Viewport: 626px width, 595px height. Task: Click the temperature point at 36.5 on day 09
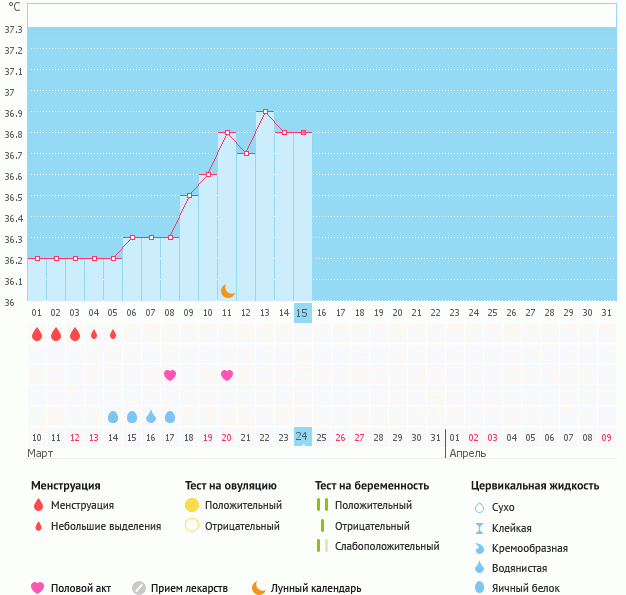[189, 196]
